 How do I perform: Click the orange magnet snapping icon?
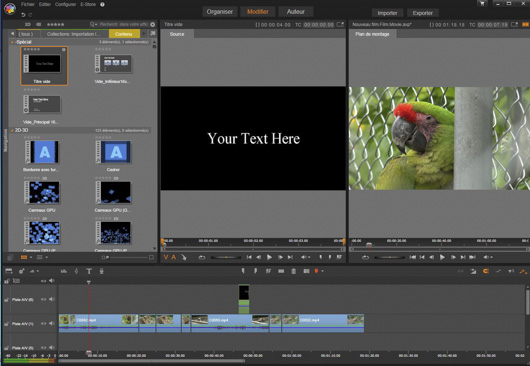[486, 271]
